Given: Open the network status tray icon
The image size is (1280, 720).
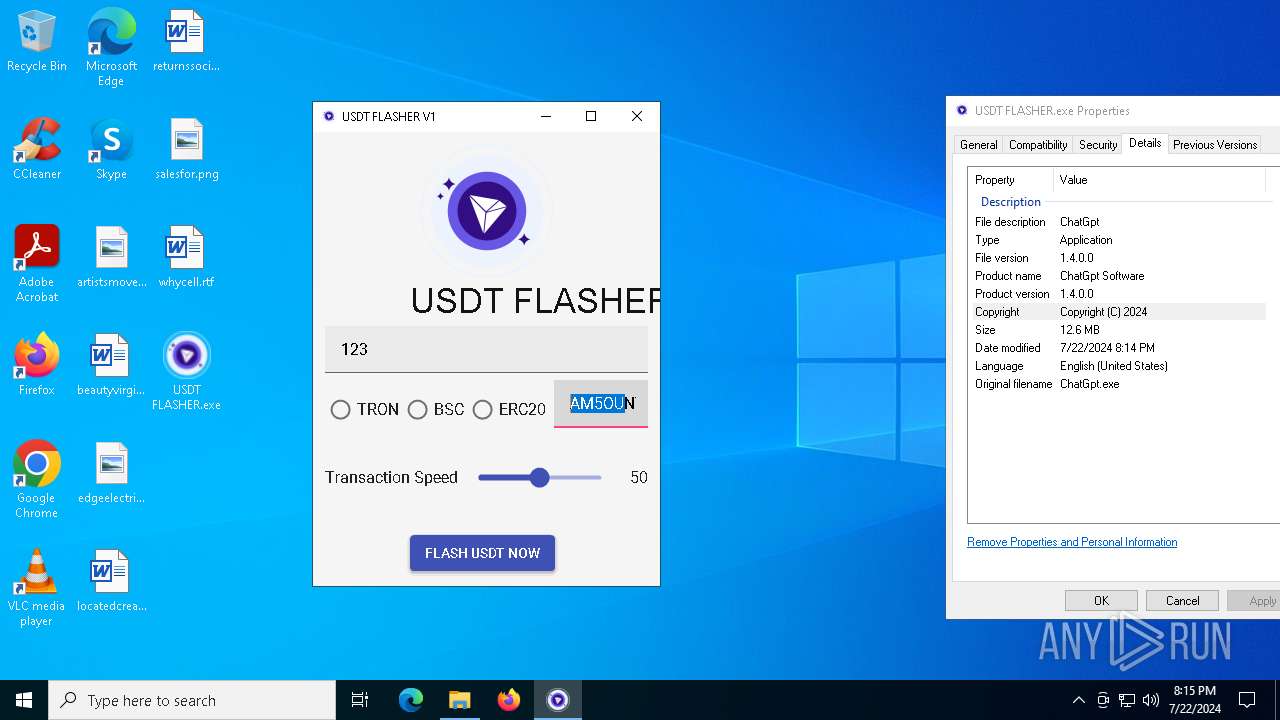Looking at the screenshot, I should point(1127,700).
